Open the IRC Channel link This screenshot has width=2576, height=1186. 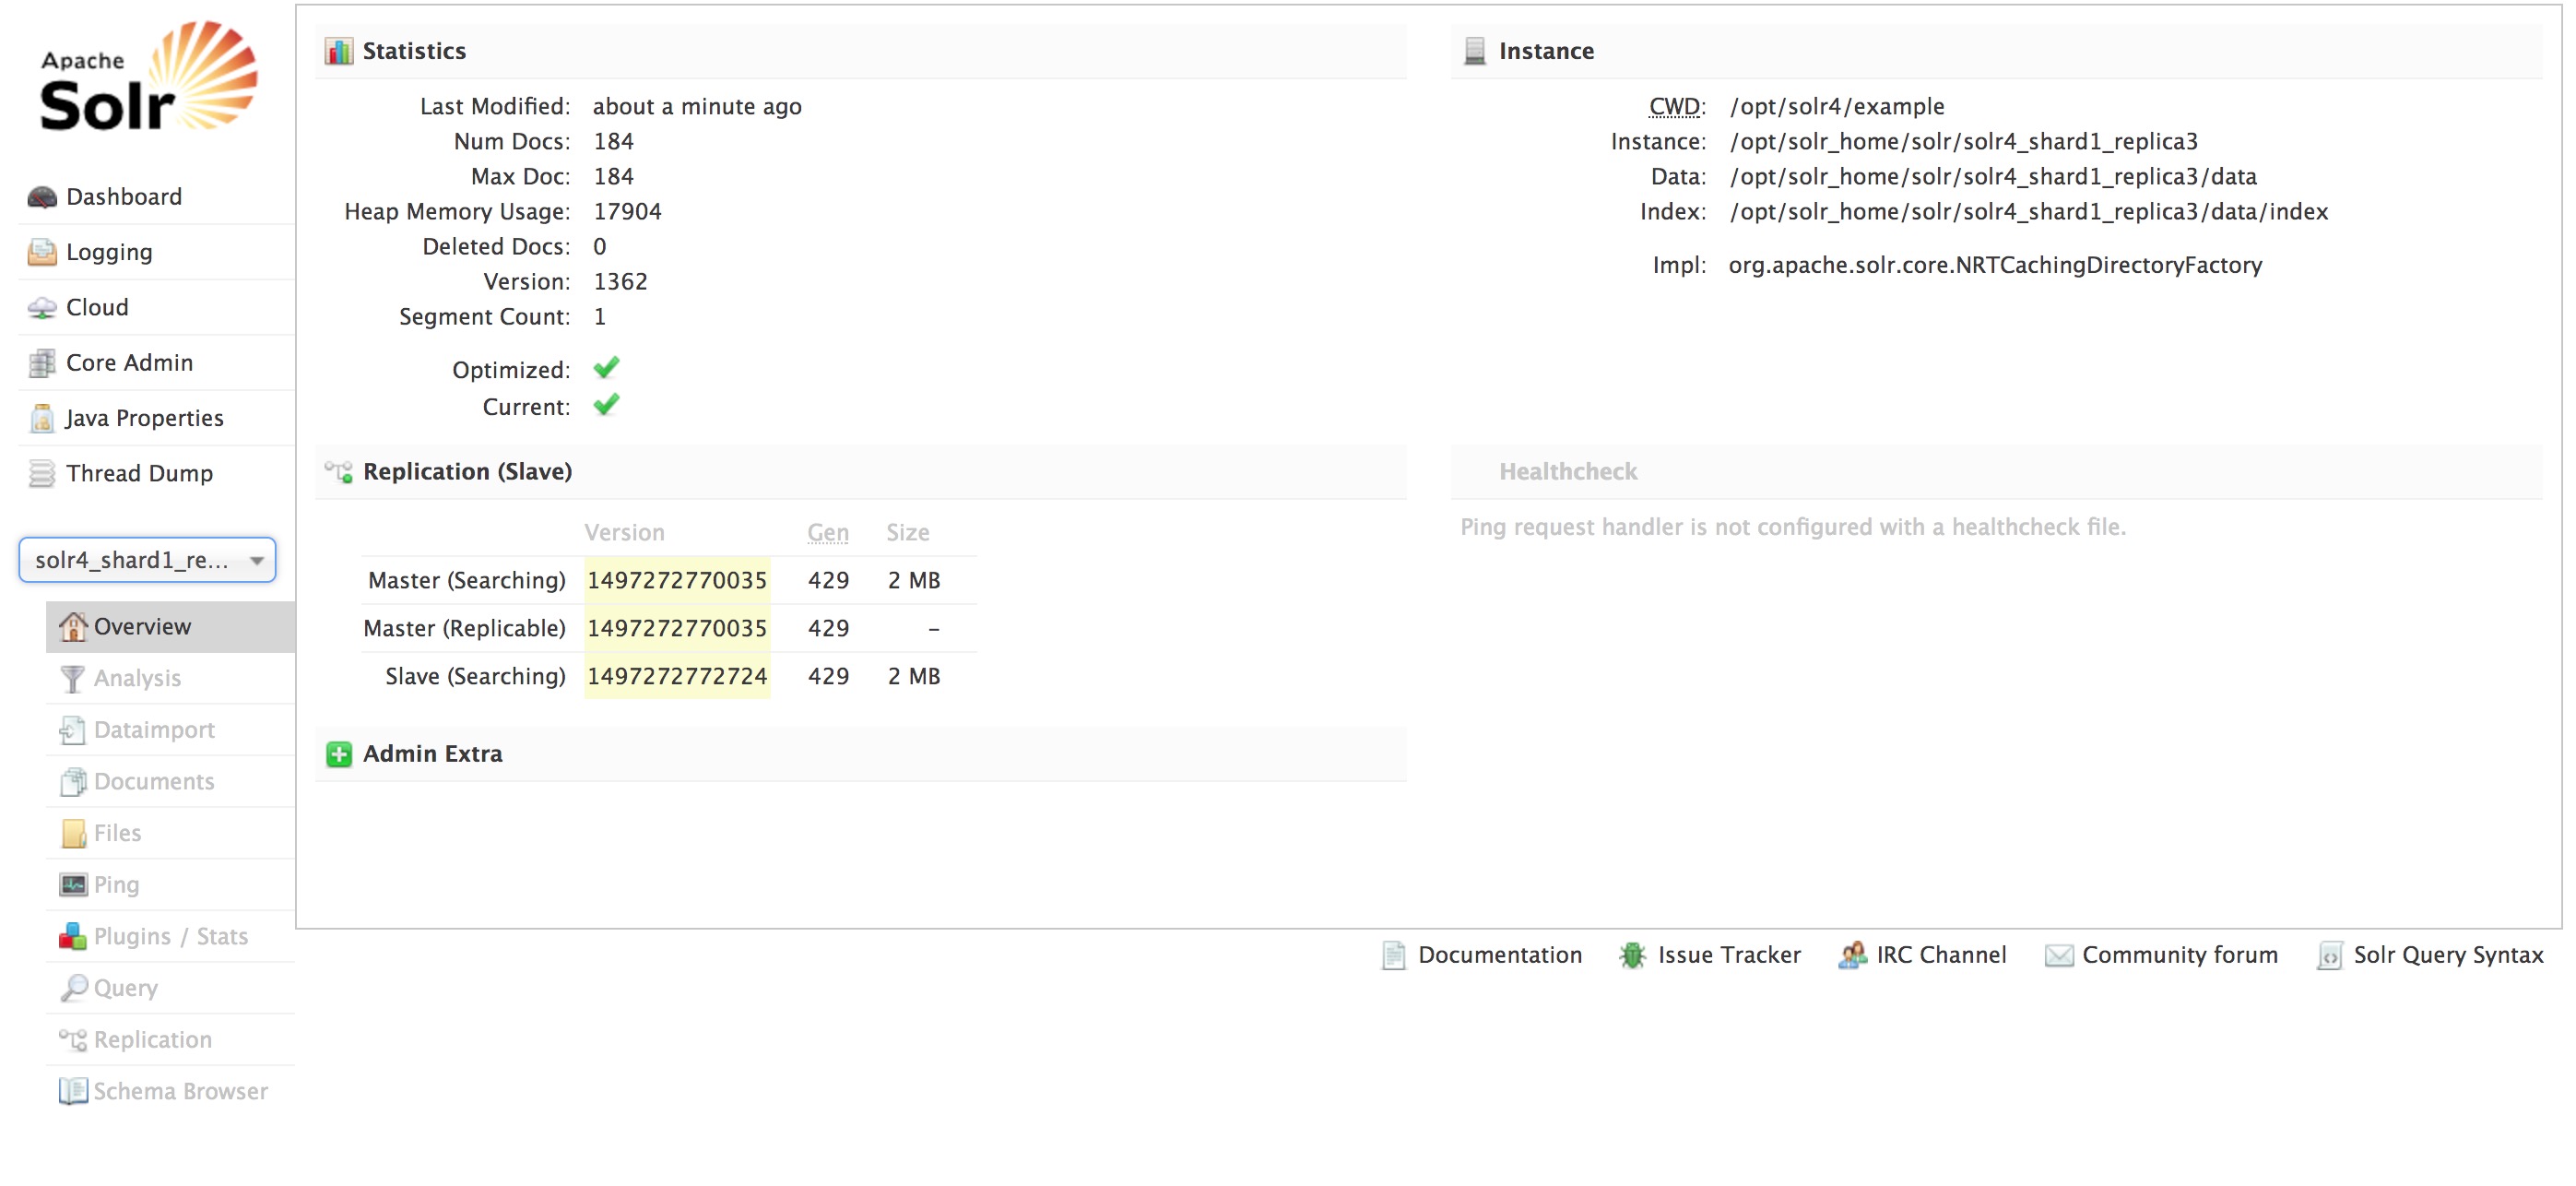click(1941, 956)
